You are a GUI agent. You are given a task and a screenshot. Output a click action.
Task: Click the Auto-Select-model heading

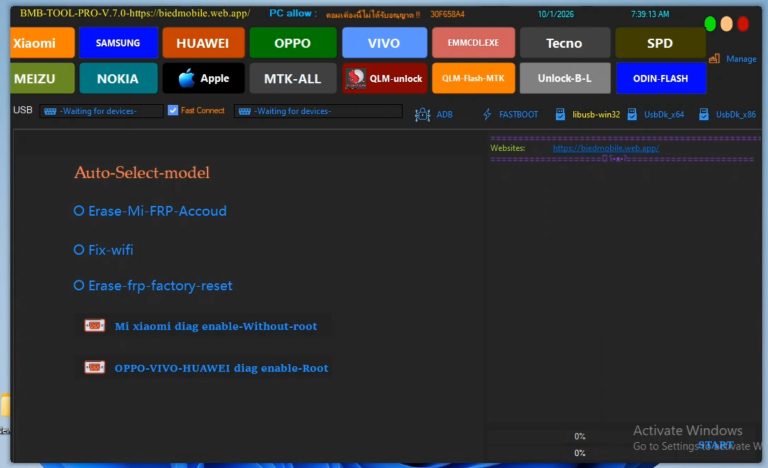pyautogui.click(x=142, y=172)
